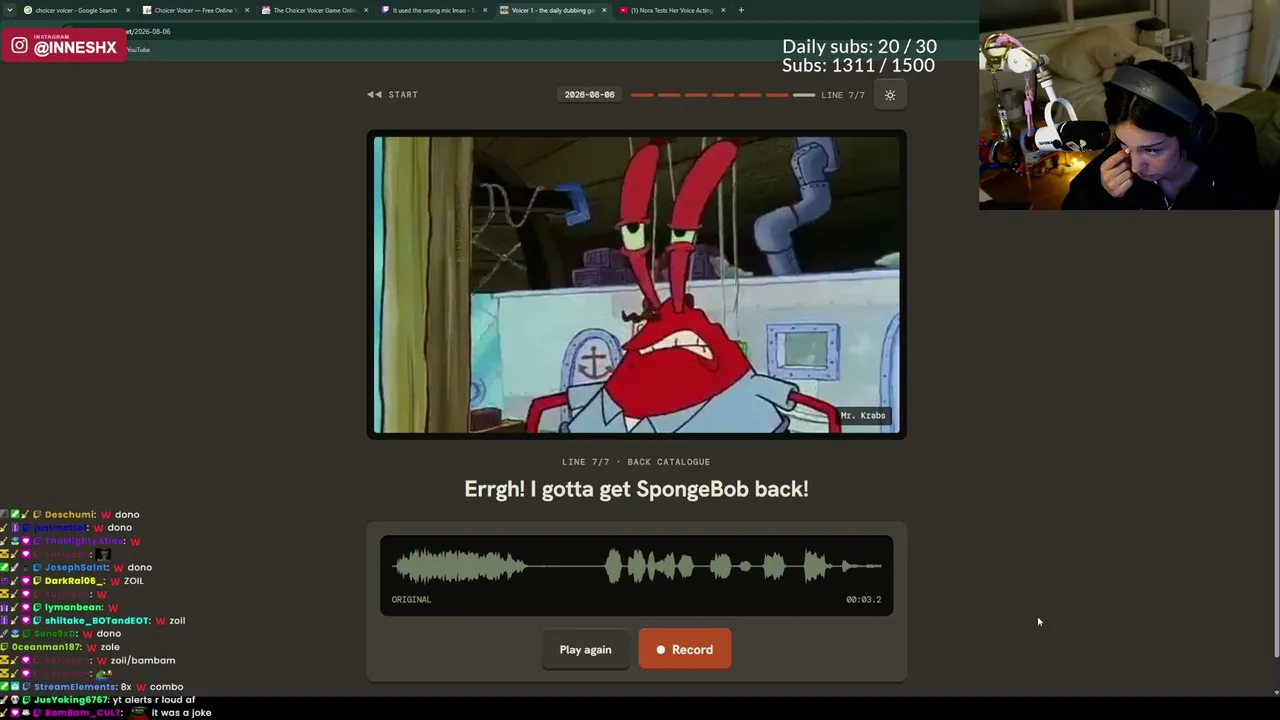The height and width of the screenshot is (720, 1280).
Task: Click the page vertical scrollbar
Action: 1276,435
